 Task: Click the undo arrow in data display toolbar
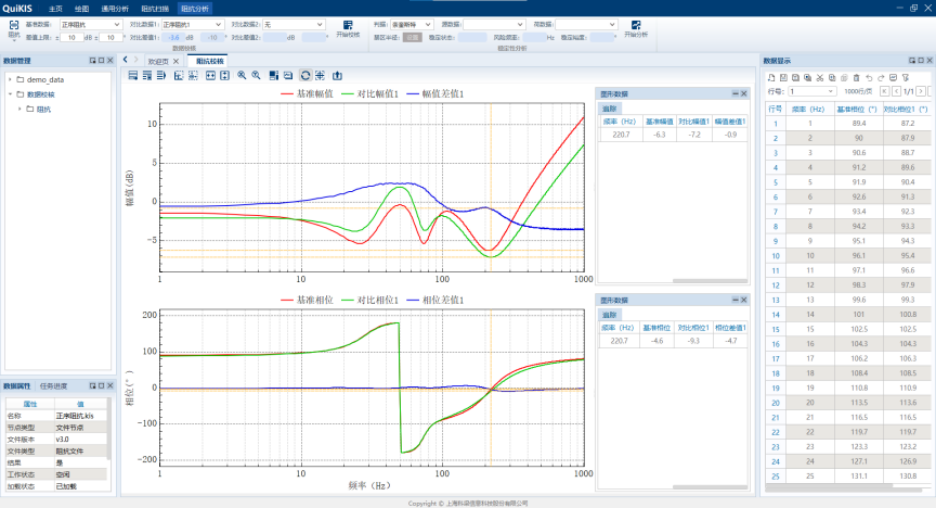[x=869, y=77]
